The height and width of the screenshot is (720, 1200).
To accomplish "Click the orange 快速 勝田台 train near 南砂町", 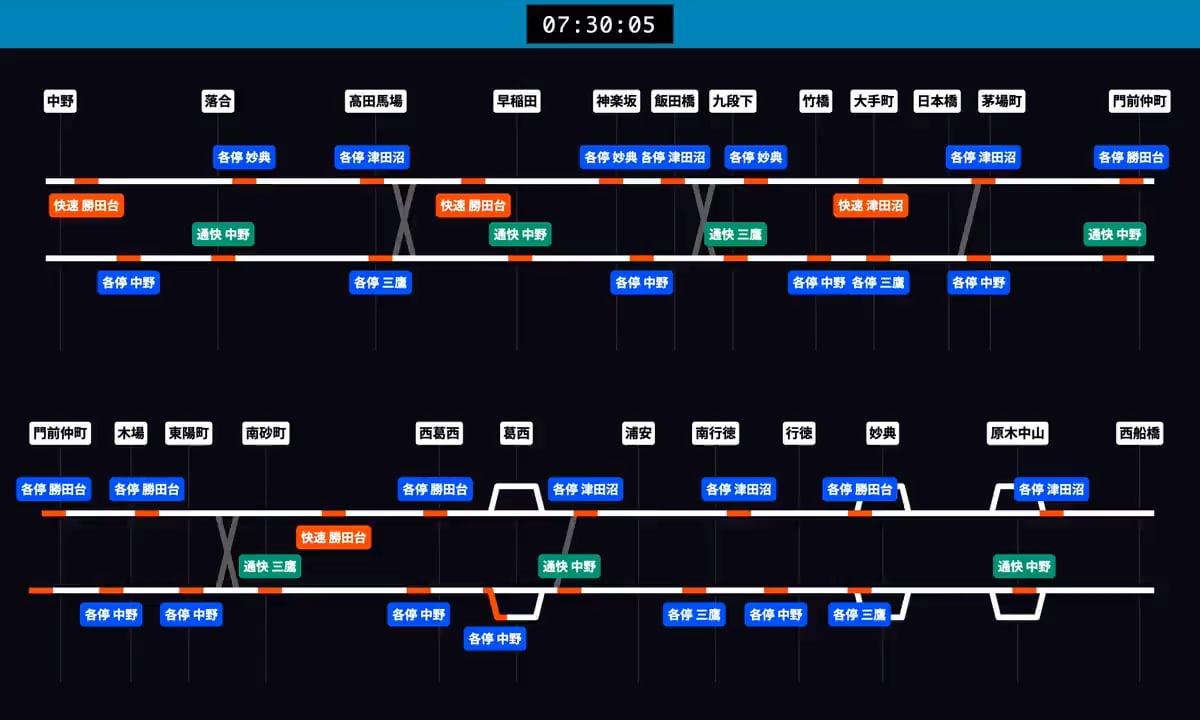I will point(334,538).
